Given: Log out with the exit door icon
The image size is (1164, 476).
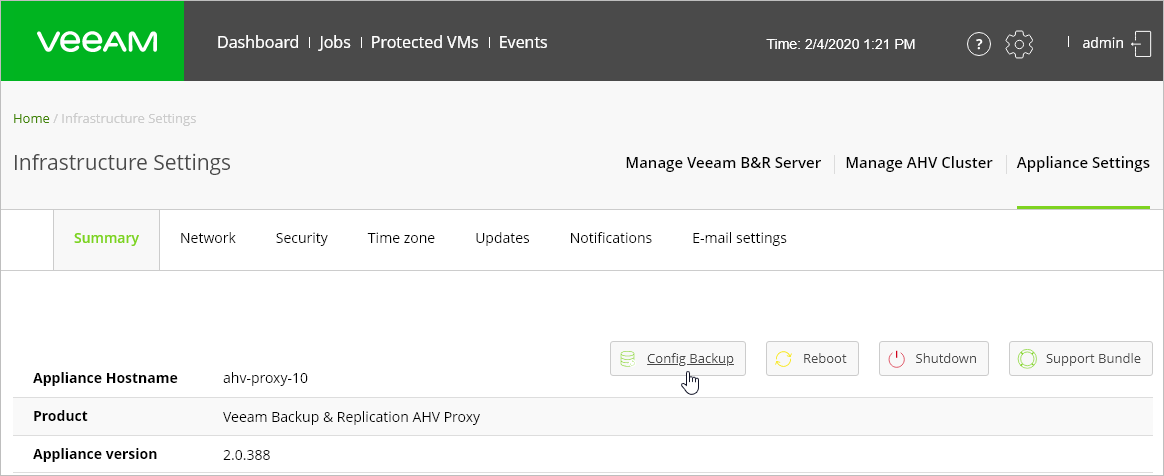Looking at the screenshot, I should (x=1141, y=44).
